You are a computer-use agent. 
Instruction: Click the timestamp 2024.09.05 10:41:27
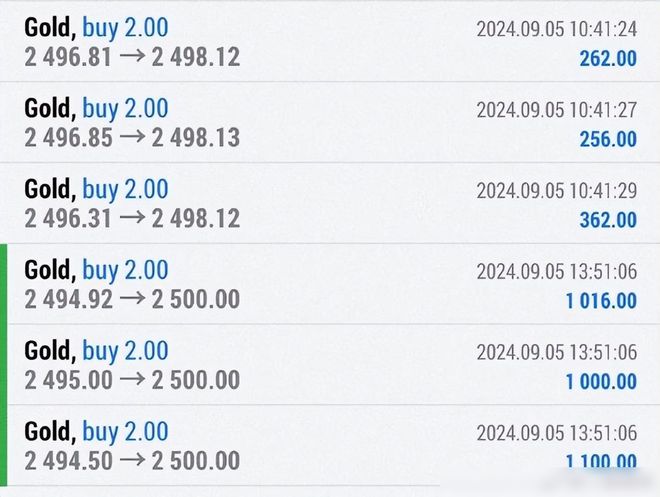tap(557, 110)
